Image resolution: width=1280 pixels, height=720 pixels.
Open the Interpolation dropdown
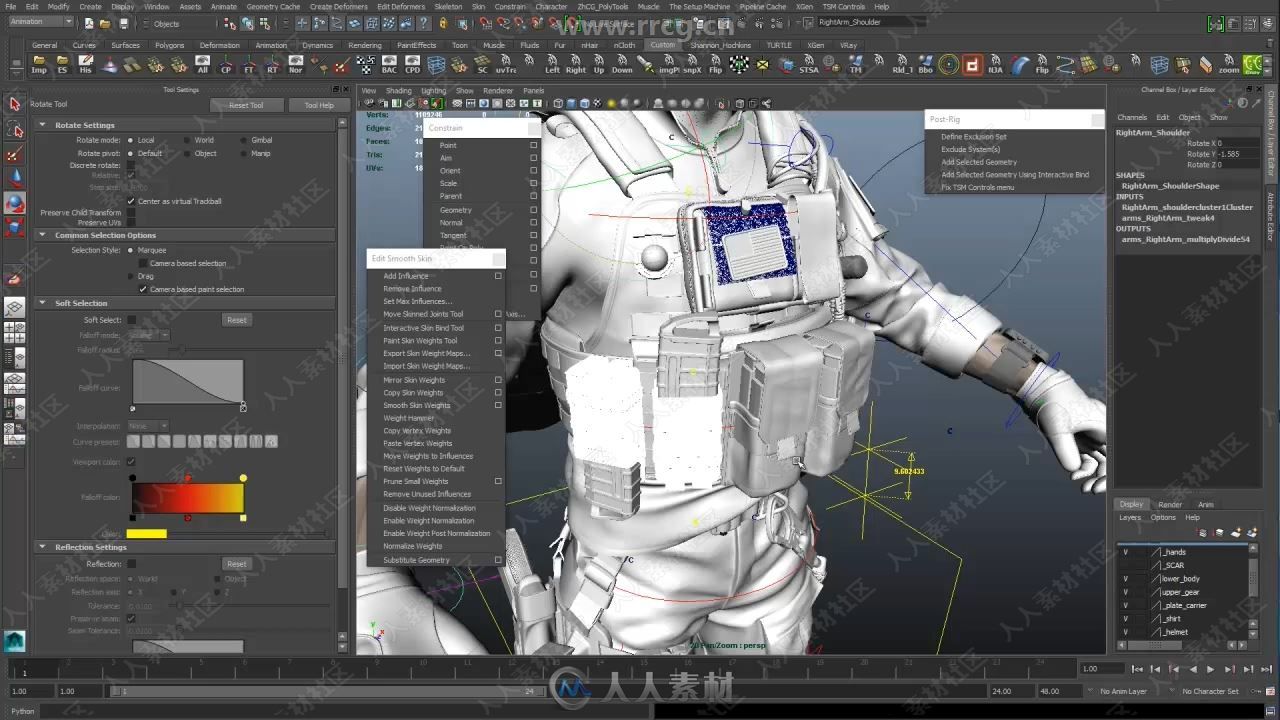[x=148, y=426]
